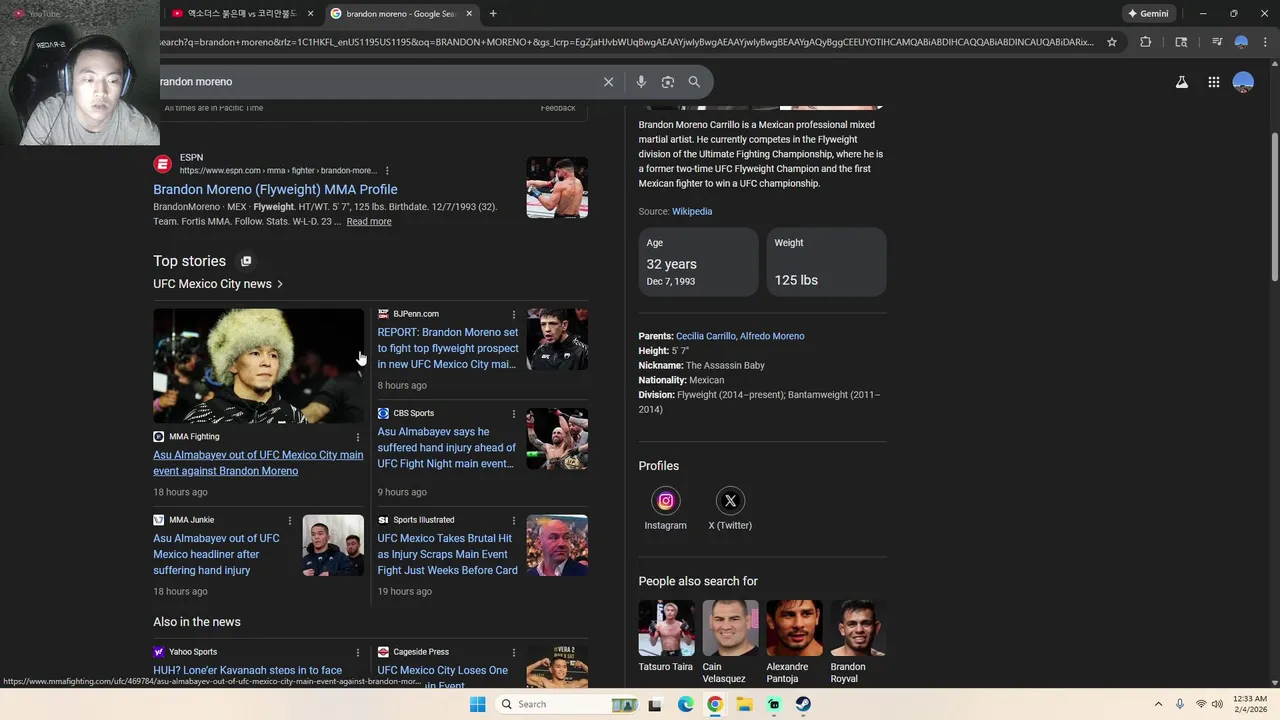
Task: Clear the search box with the X icon
Action: click(608, 82)
